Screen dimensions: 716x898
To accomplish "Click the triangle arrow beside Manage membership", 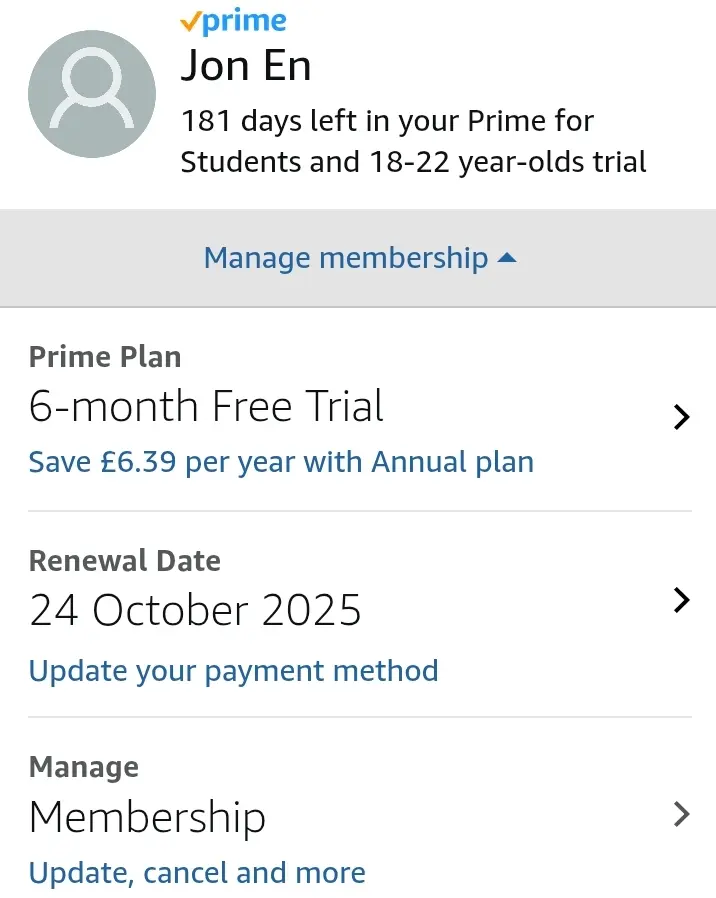I will (x=507, y=258).
